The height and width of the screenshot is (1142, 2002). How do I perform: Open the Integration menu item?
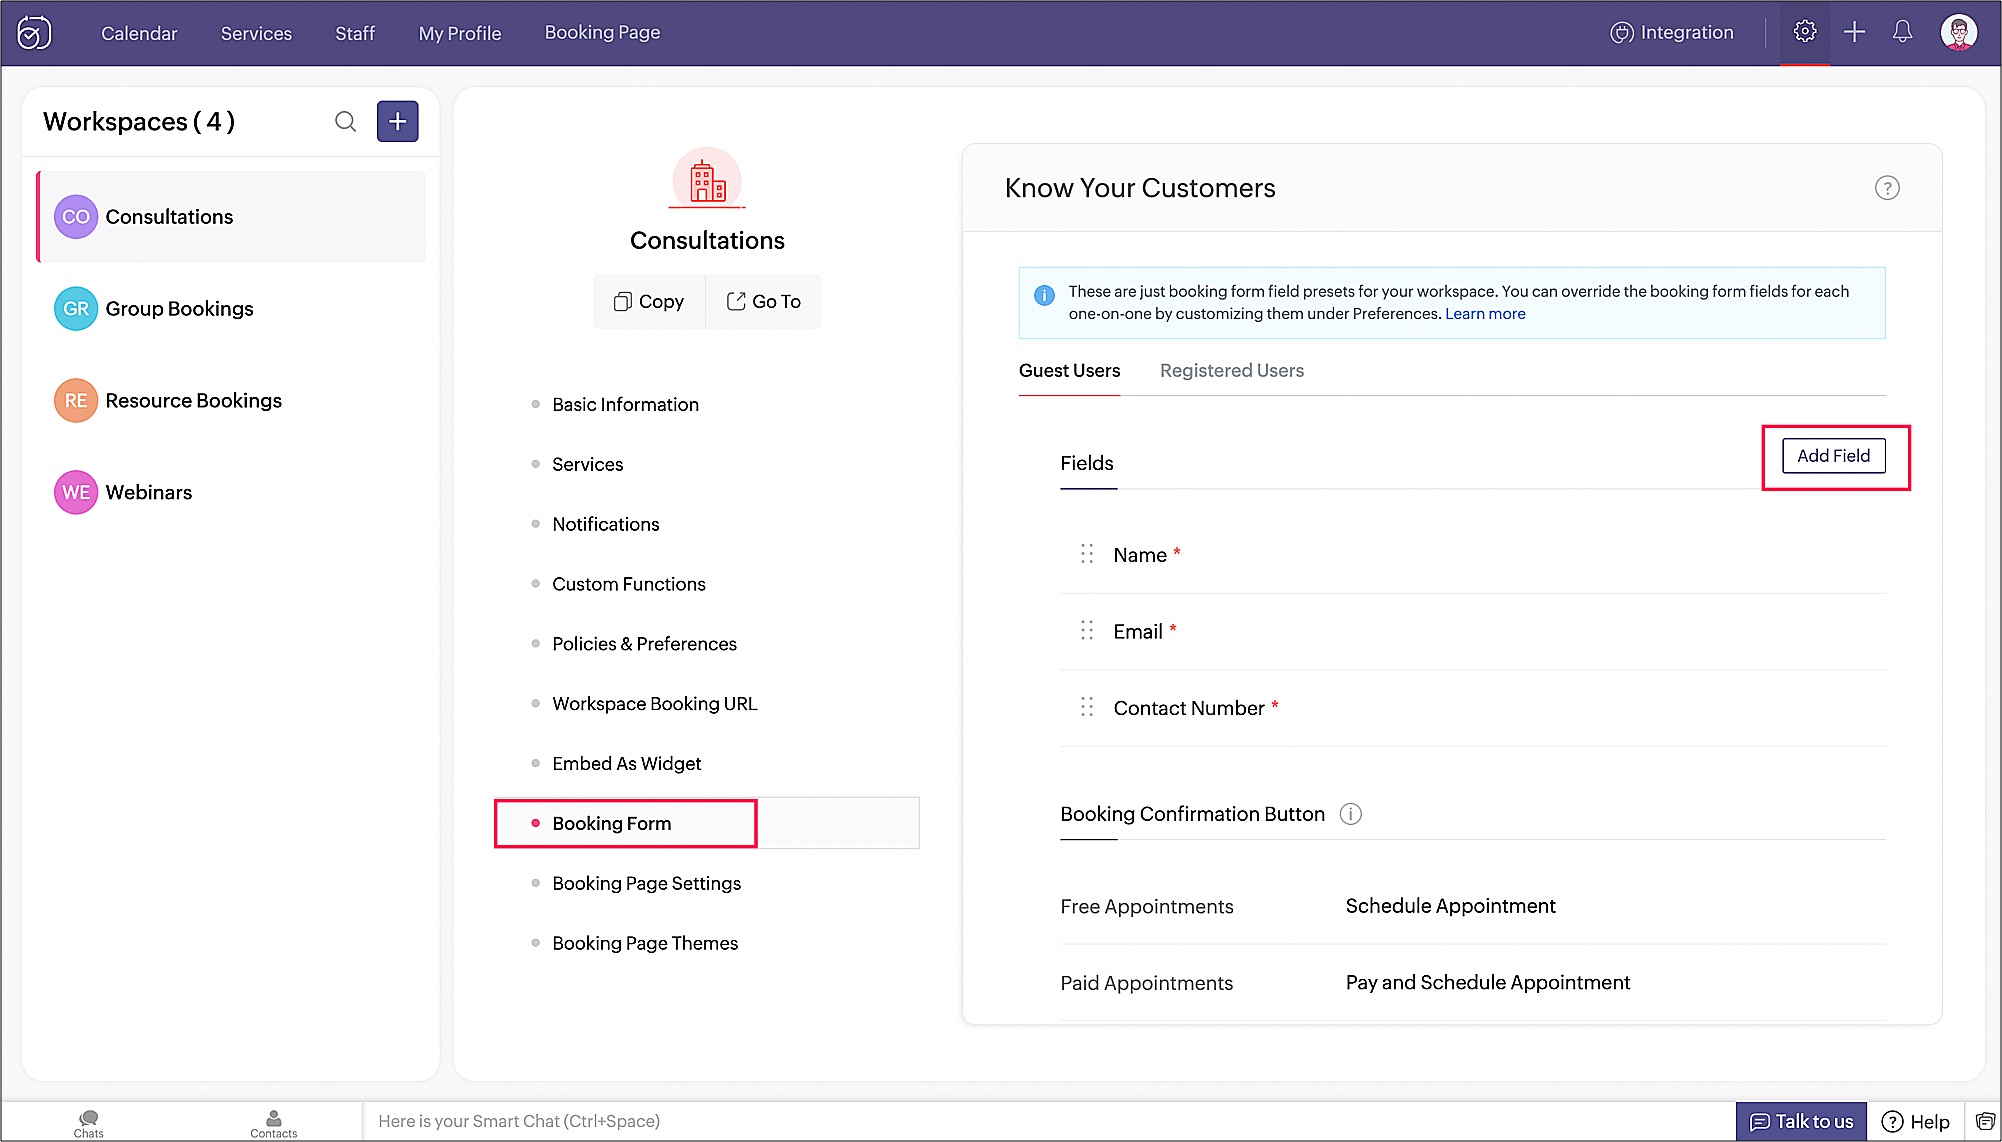pyautogui.click(x=1671, y=32)
